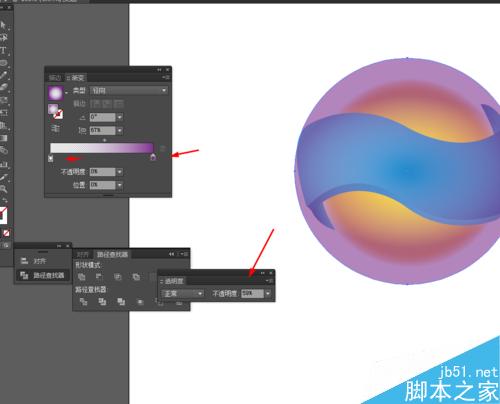Click the fill/stroke toggle in Gradient panel
Viewport: 500px width, 404px height.
click(56, 111)
